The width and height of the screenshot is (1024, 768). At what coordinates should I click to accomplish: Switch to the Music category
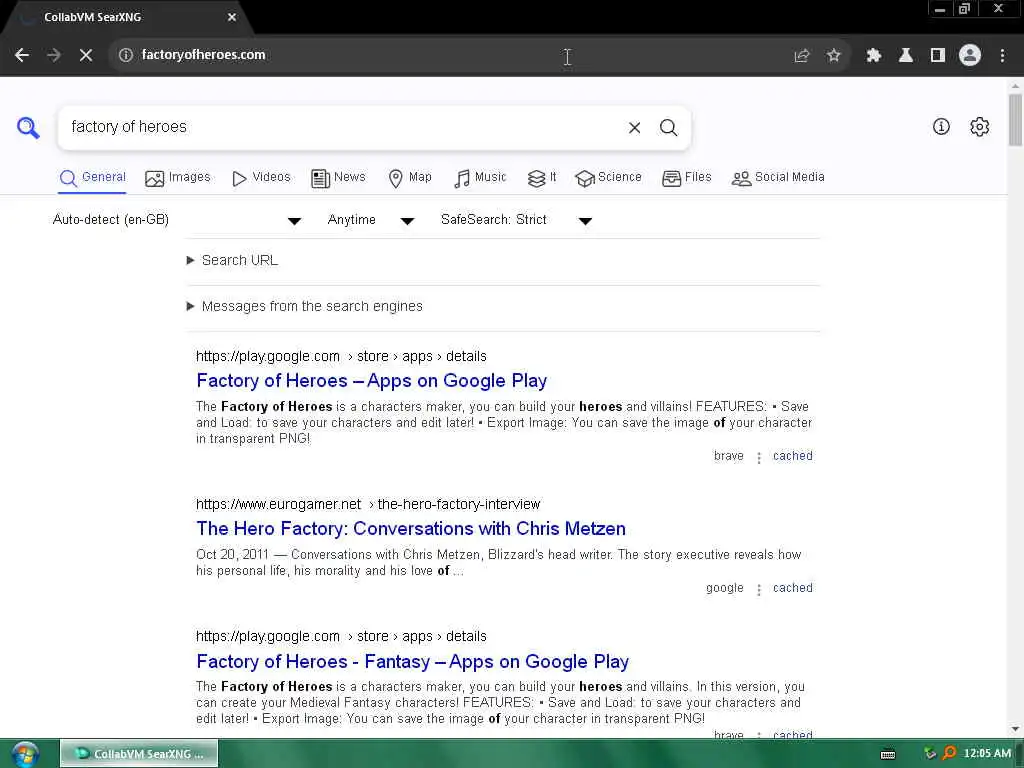(480, 178)
